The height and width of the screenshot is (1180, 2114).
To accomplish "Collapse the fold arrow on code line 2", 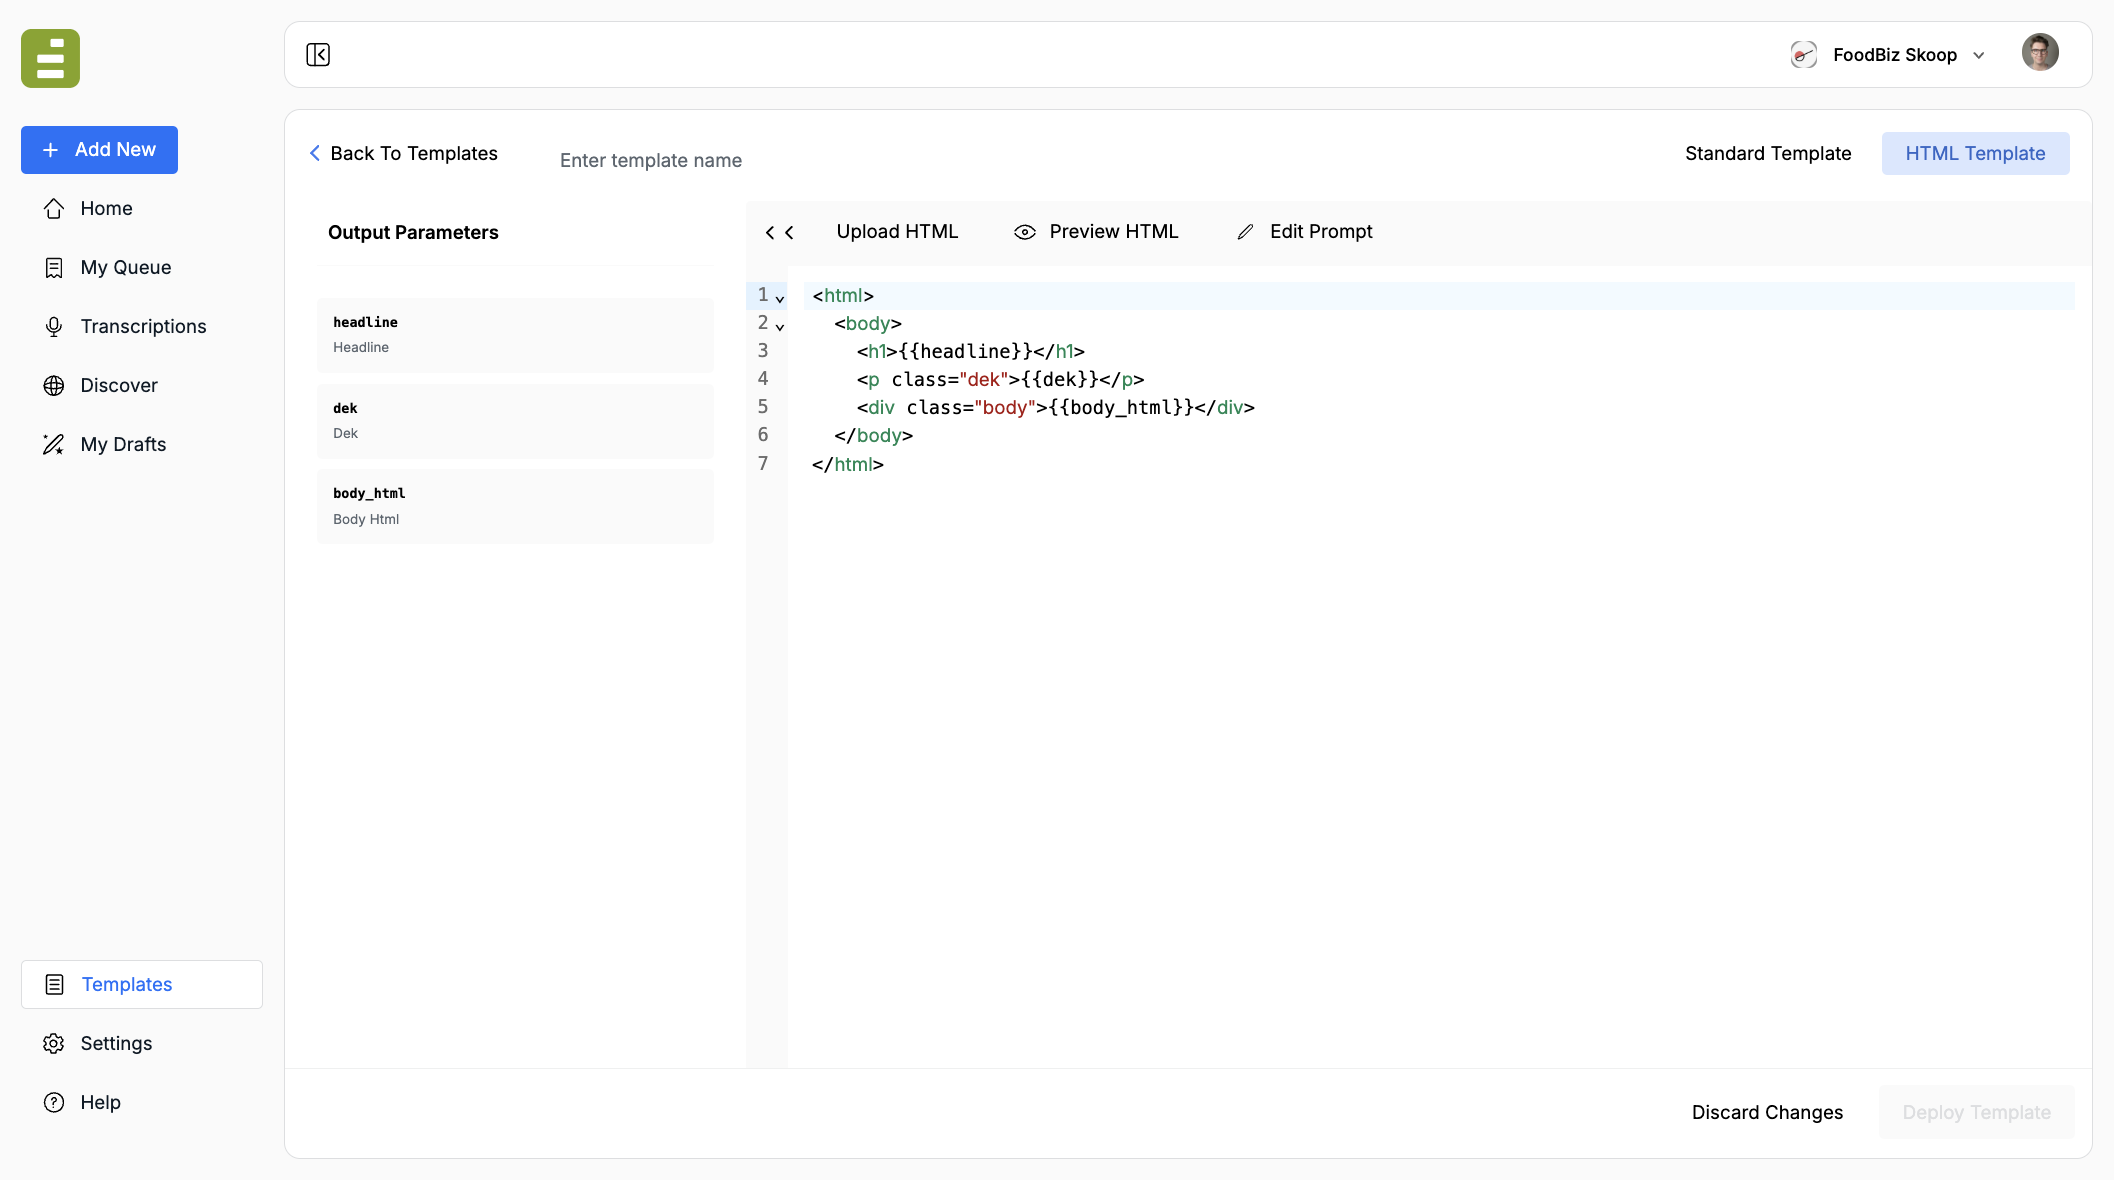I will pyautogui.click(x=780, y=326).
